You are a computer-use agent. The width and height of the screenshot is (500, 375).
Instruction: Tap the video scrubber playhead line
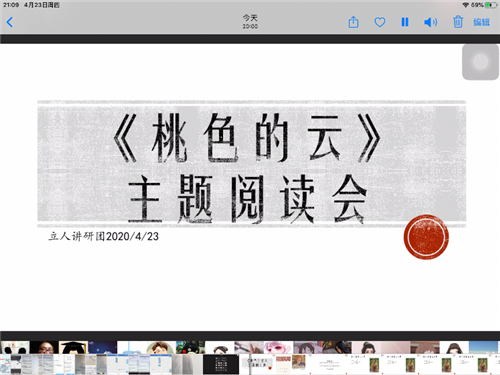250,364
